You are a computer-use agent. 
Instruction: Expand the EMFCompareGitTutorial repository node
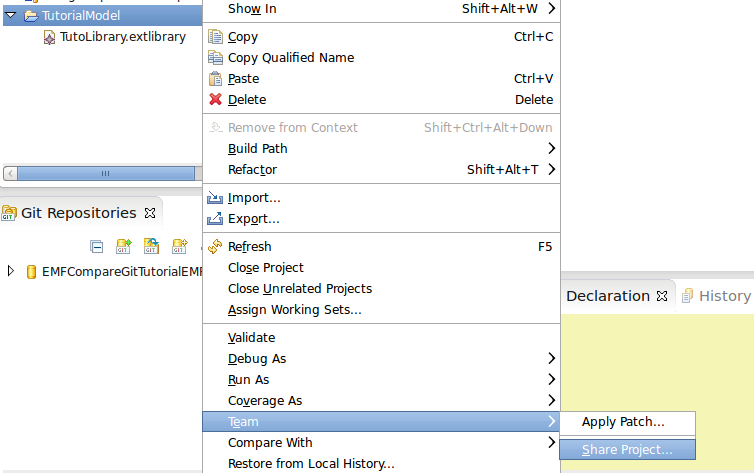[11, 271]
